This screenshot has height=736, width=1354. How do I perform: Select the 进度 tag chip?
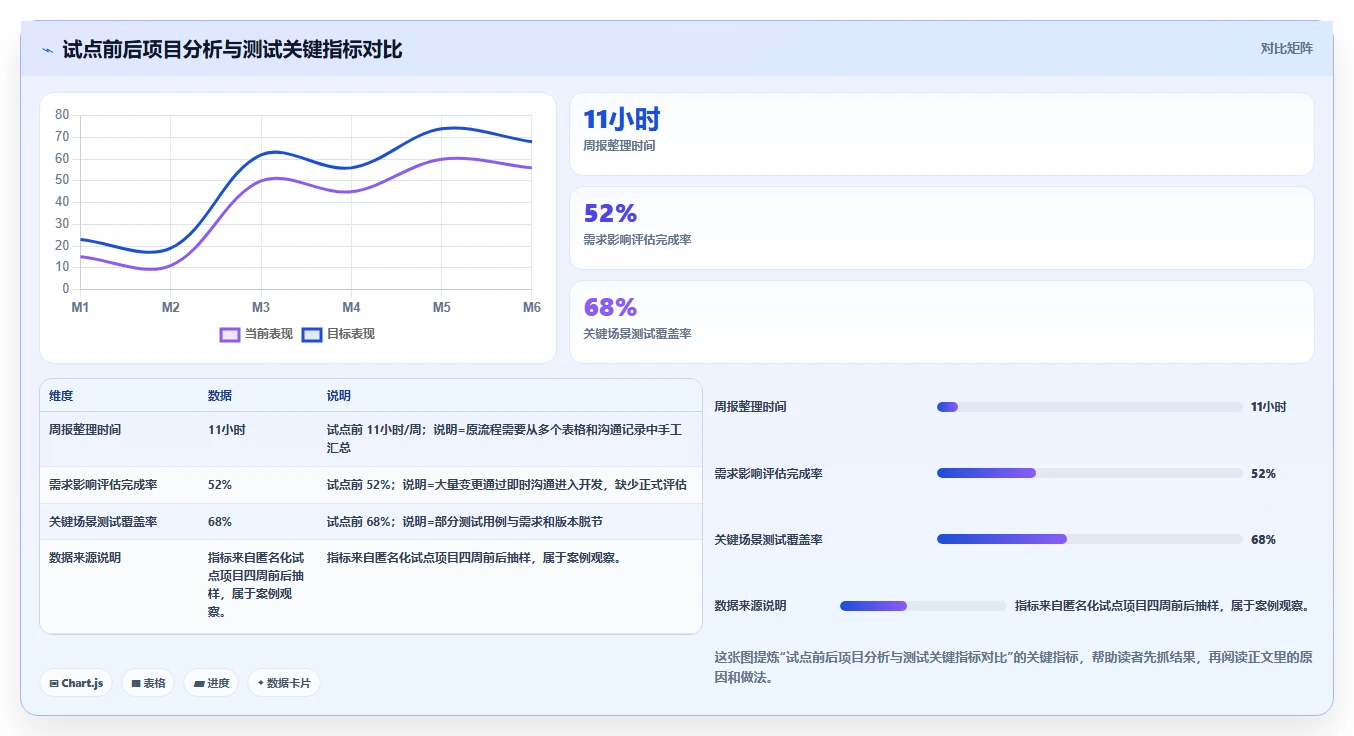tap(211, 683)
